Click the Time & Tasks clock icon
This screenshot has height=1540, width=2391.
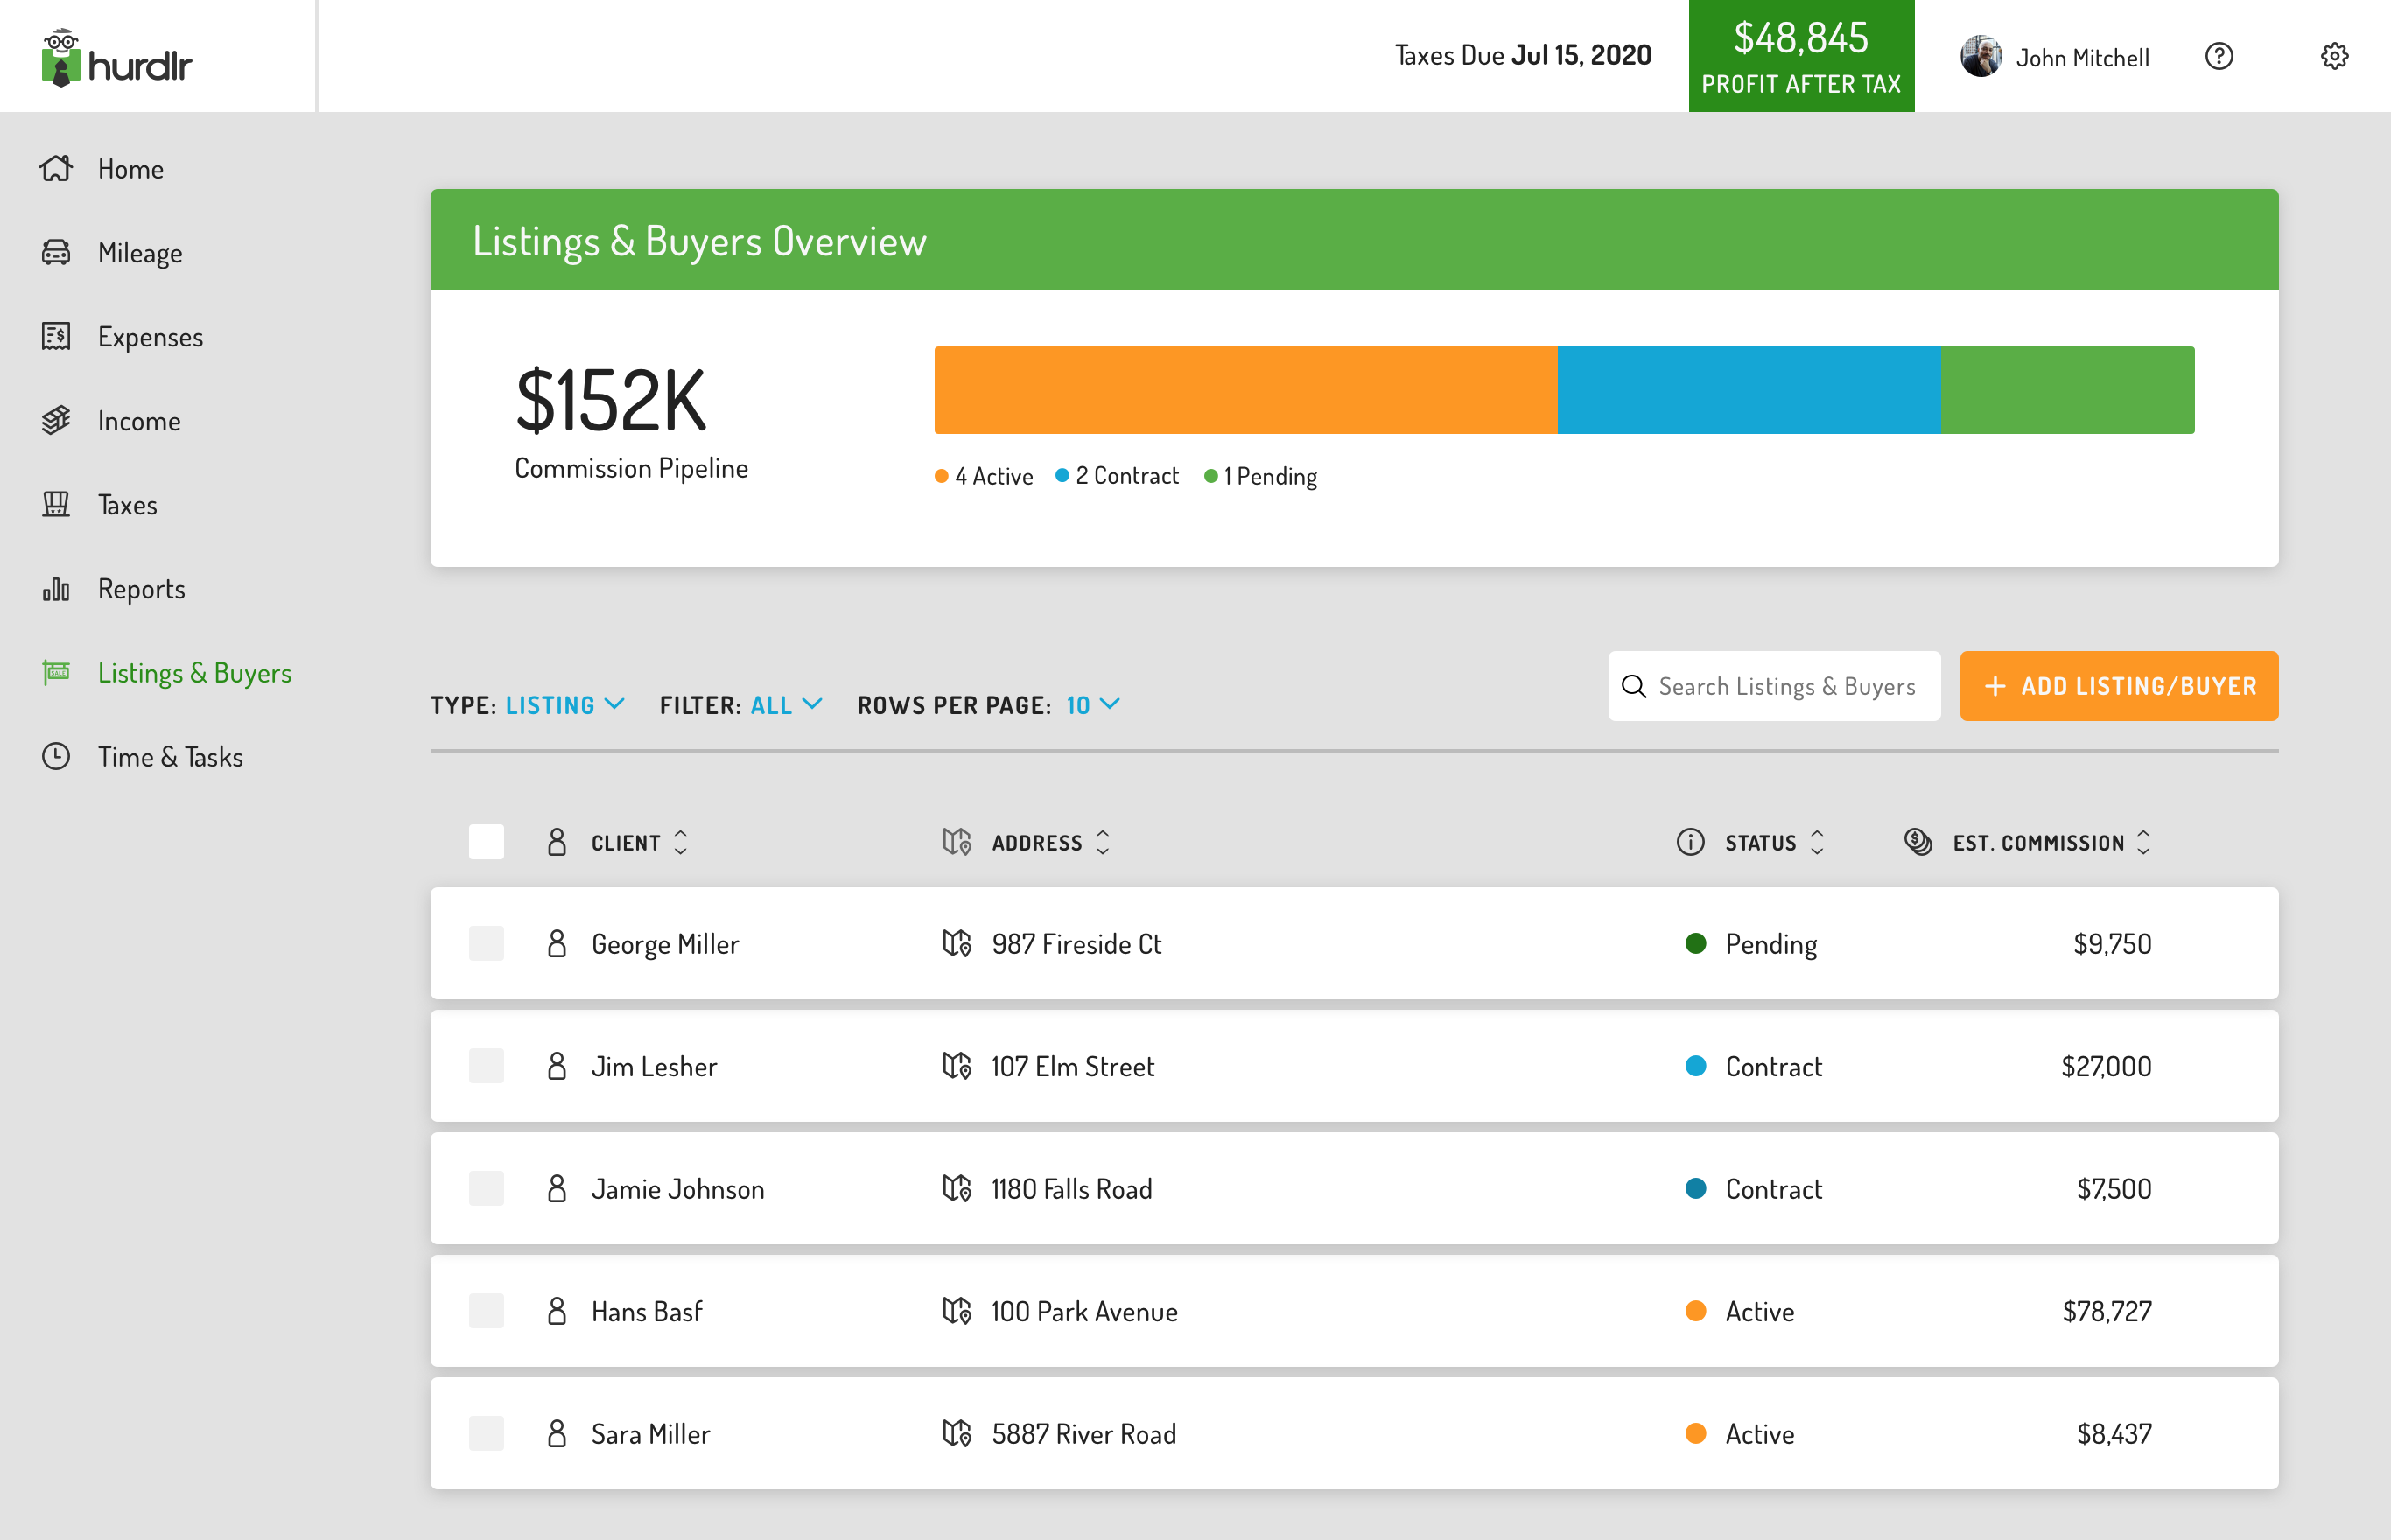click(x=56, y=757)
